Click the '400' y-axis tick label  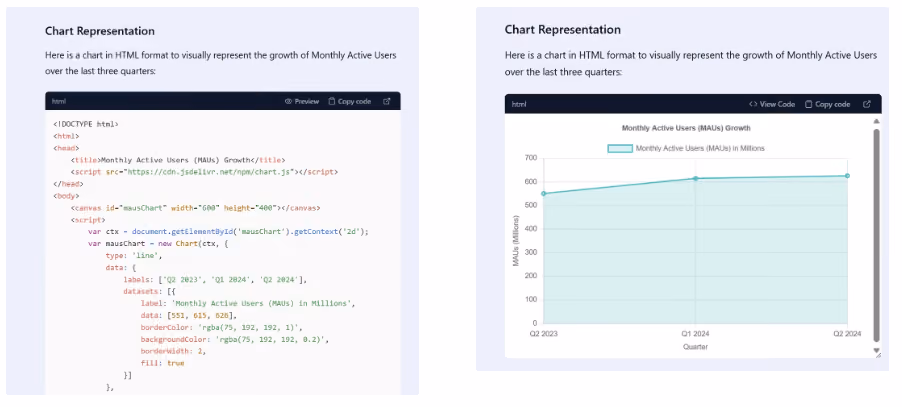531,229
